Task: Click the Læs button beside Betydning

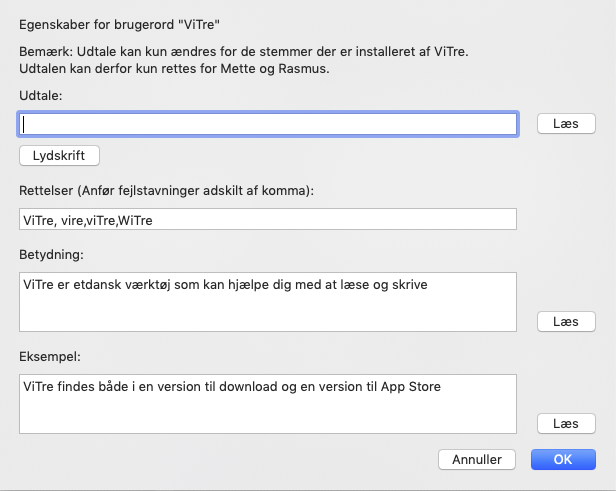Action: (x=566, y=322)
